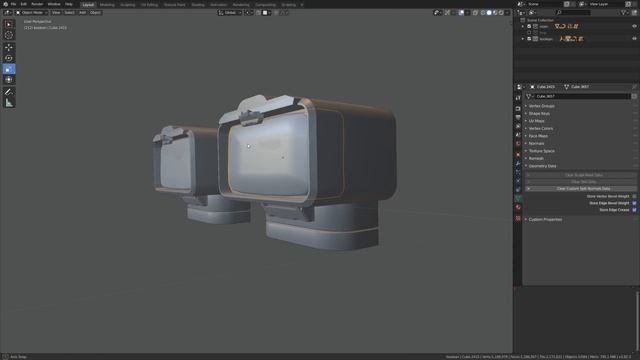The image size is (640, 360).
Task: Open the Global transform orientation dropdown
Action: 230,13
